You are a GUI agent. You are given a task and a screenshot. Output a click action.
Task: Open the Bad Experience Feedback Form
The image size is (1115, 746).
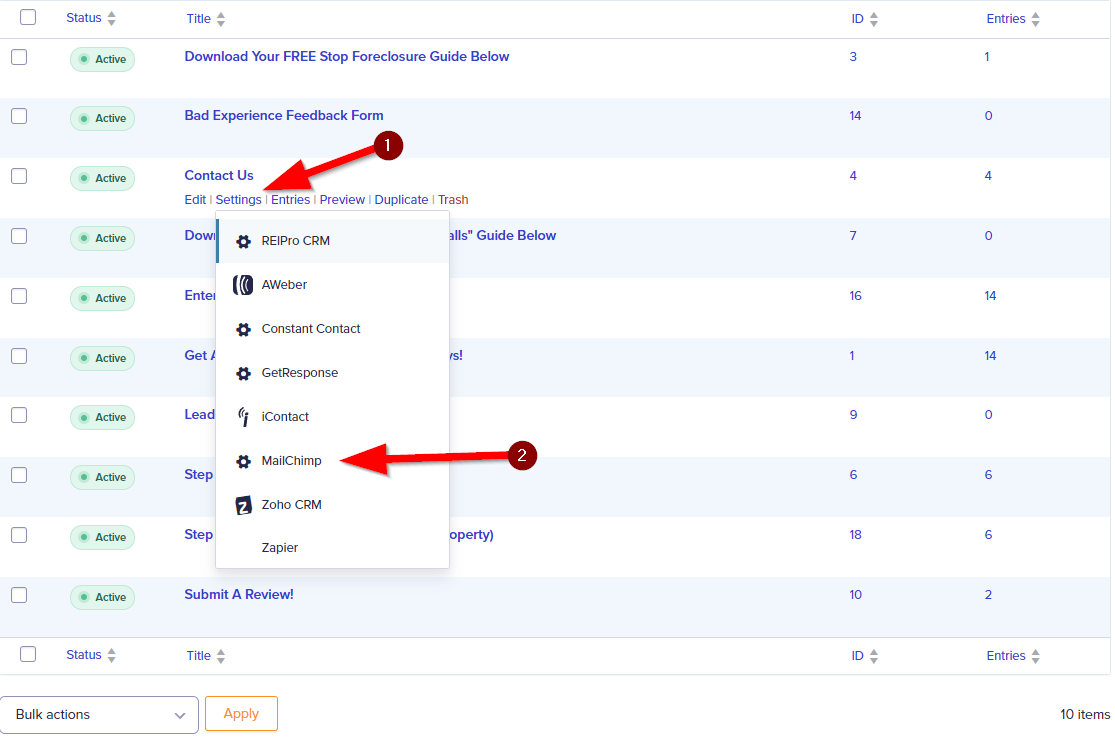click(x=284, y=116)
